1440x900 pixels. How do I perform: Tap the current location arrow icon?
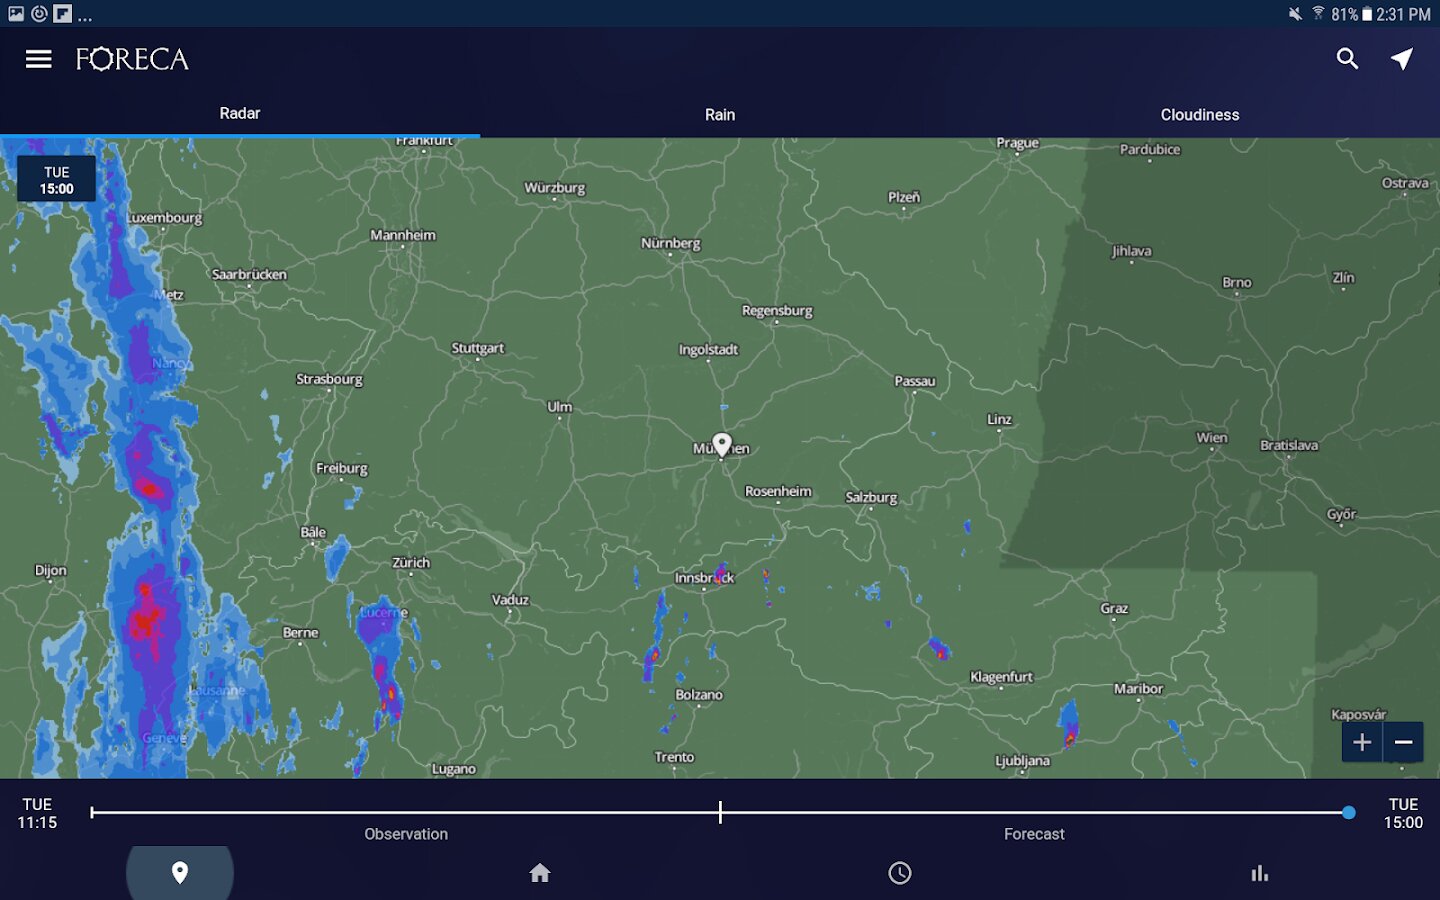tap(1402, 59)
